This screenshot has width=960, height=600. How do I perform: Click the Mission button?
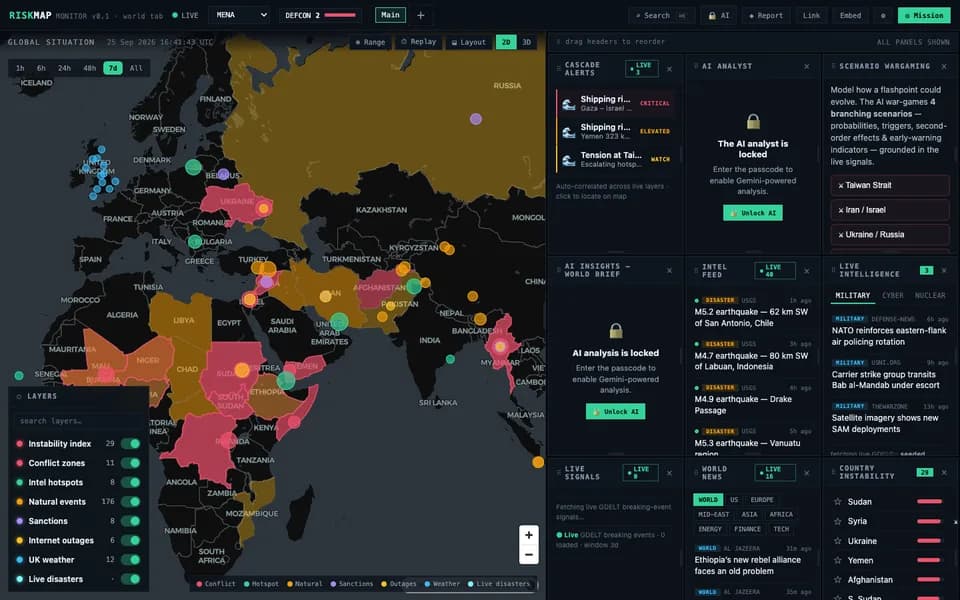point(924,15)
